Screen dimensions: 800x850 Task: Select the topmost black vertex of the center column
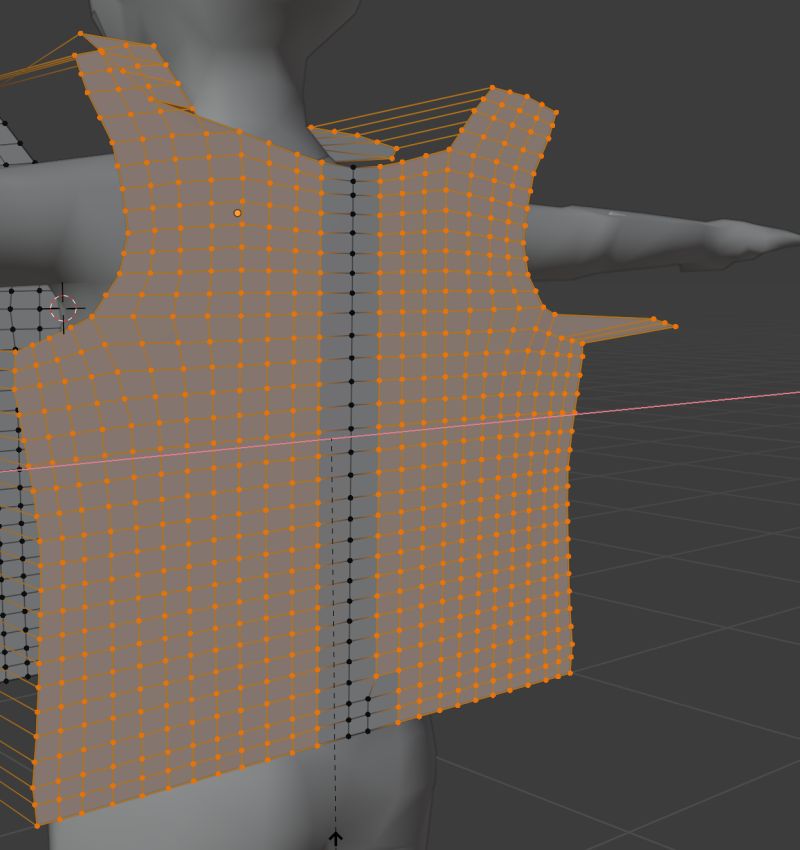click(353, 167)
